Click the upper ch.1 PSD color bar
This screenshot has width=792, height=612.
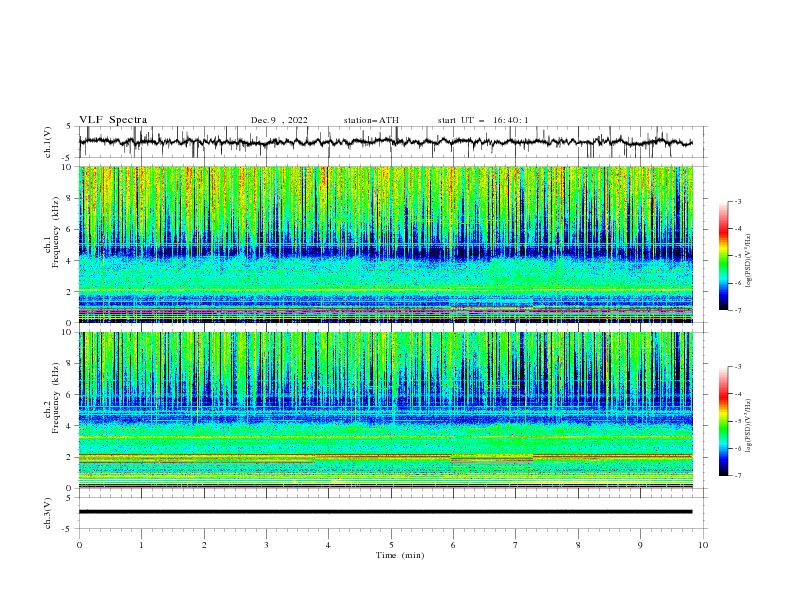tap(723, 256)
